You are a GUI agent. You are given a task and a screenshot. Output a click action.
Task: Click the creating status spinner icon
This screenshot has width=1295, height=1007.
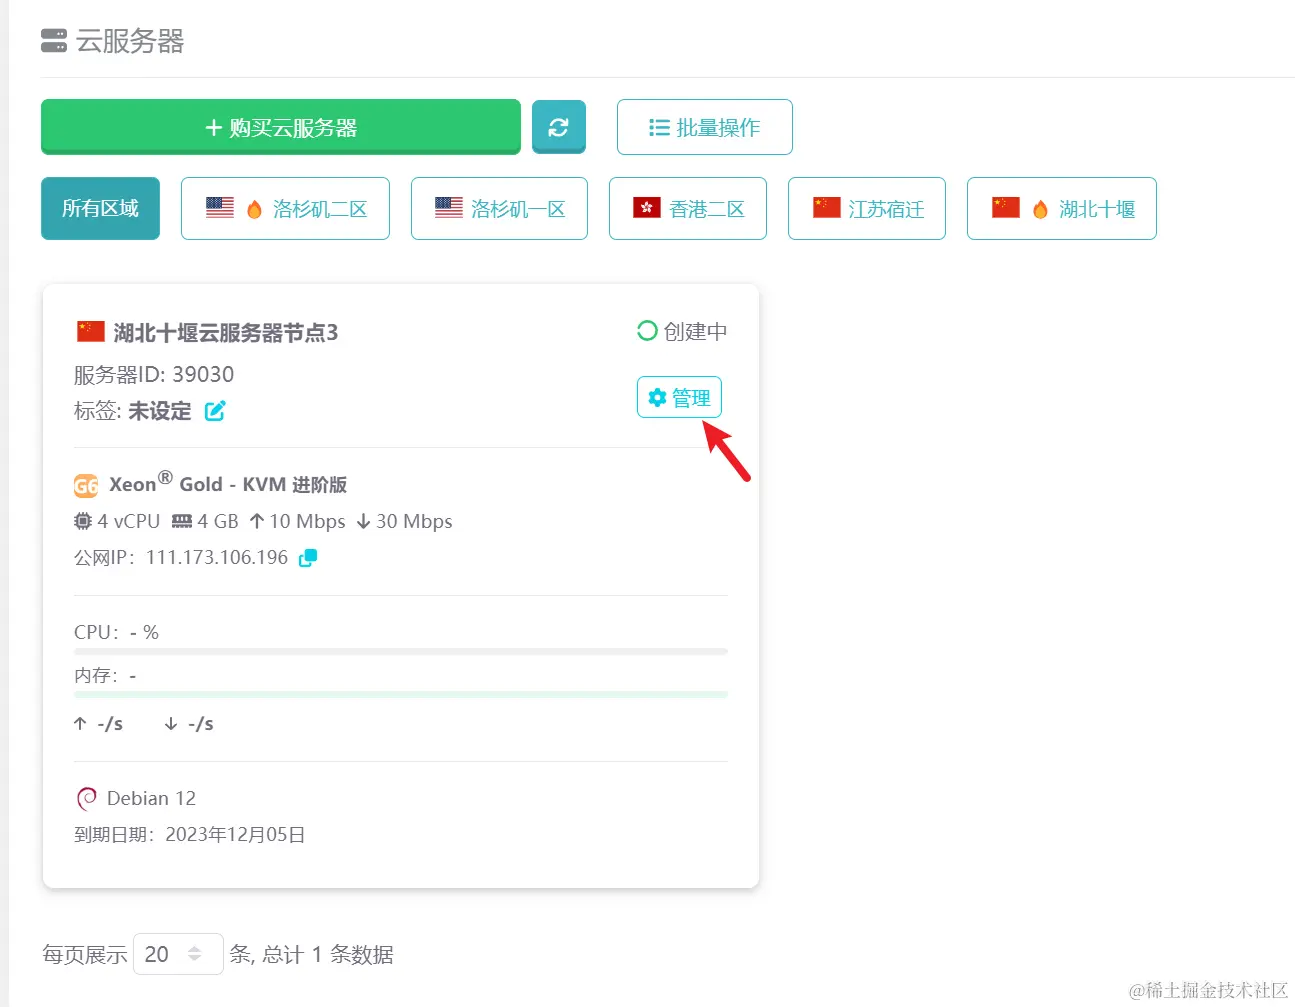tap(647, 331)
